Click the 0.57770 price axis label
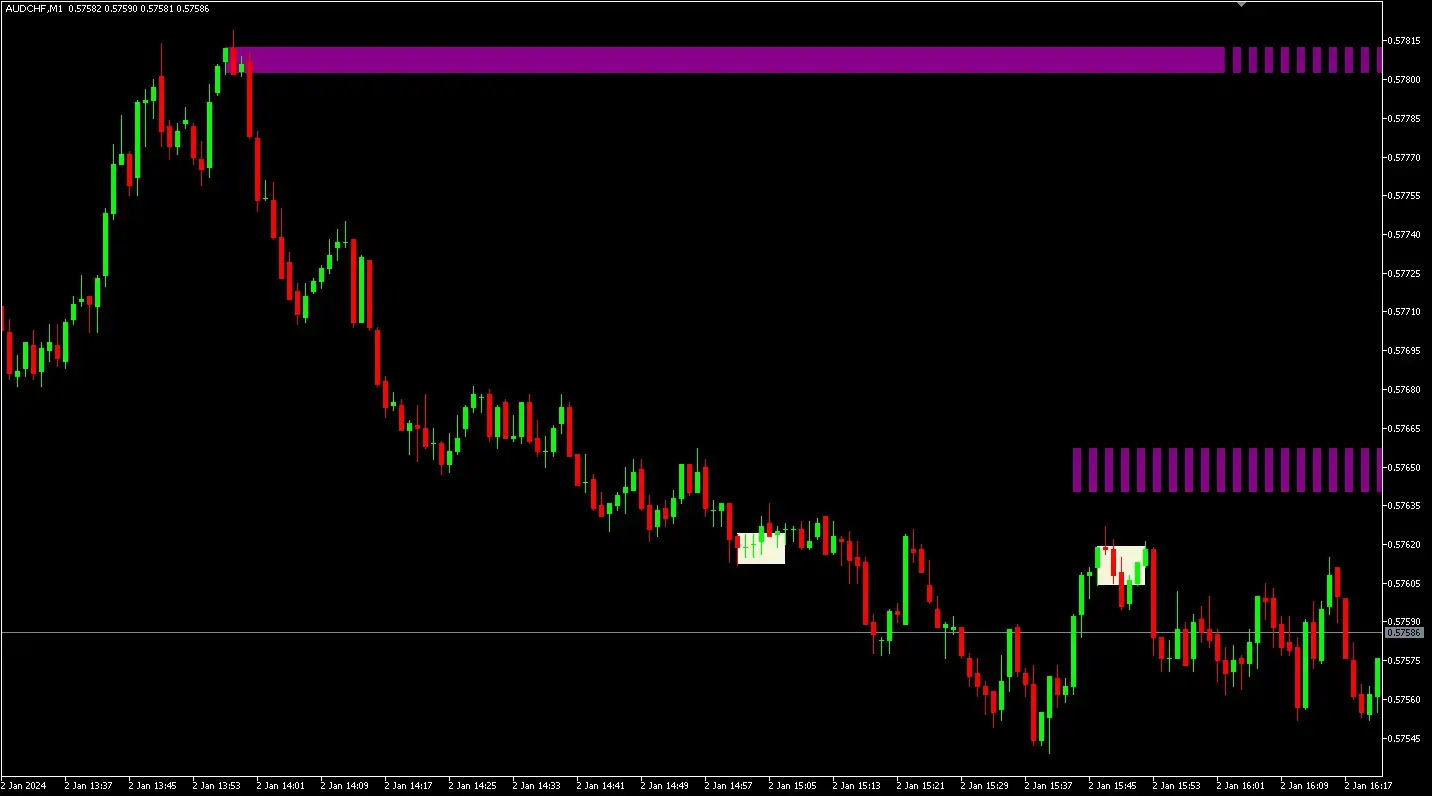The height and width of the screenshot is (796, 1432). pos(1403,157)
